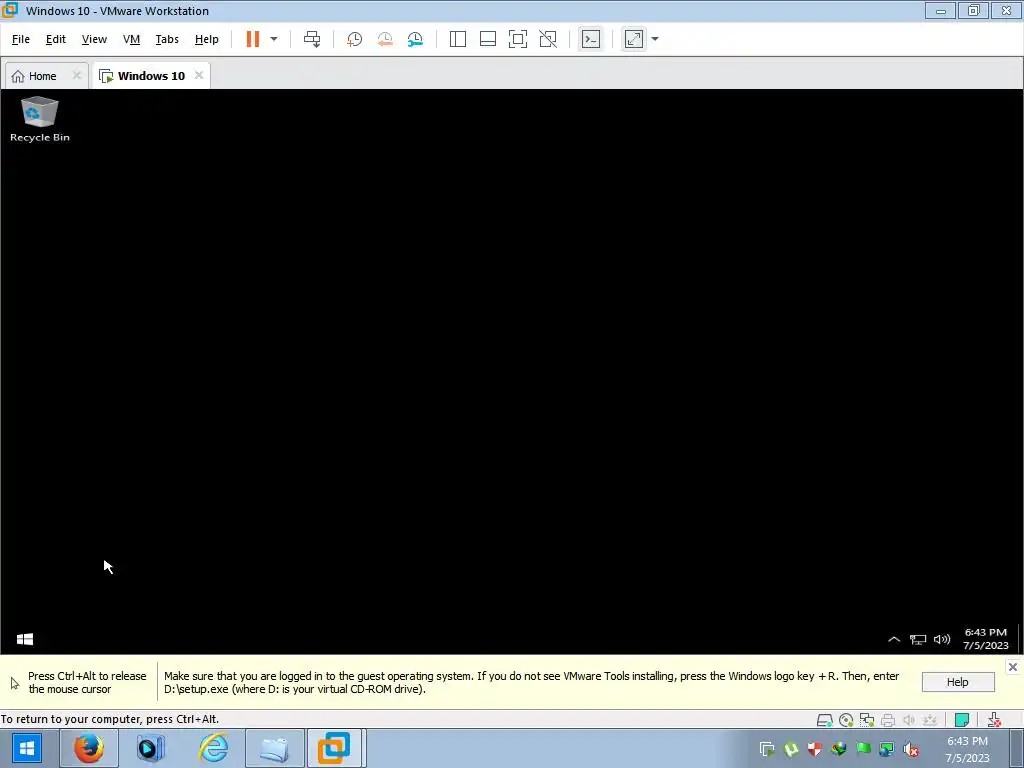The image size is (1024, 768).
Task: Open the File menu
Action: point(21,39)
